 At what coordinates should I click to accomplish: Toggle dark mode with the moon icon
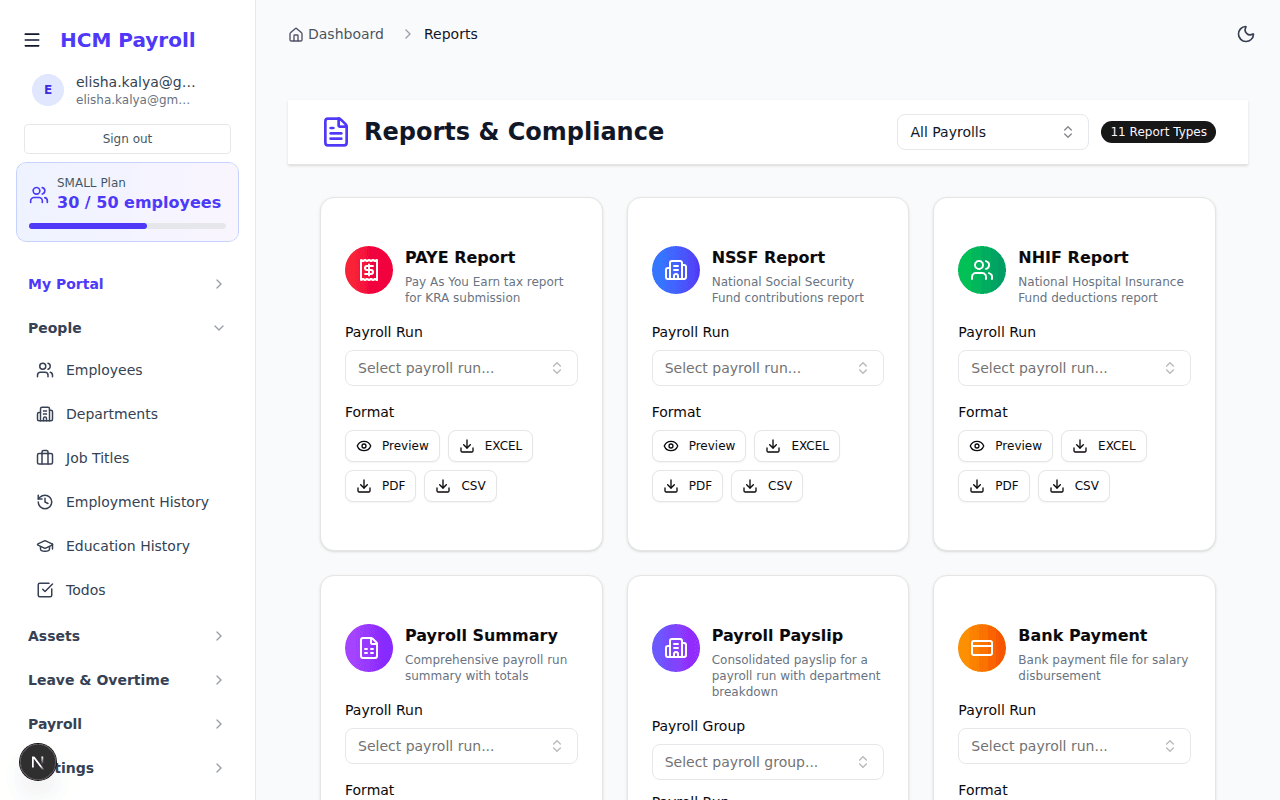click(x=1246, y=33)
